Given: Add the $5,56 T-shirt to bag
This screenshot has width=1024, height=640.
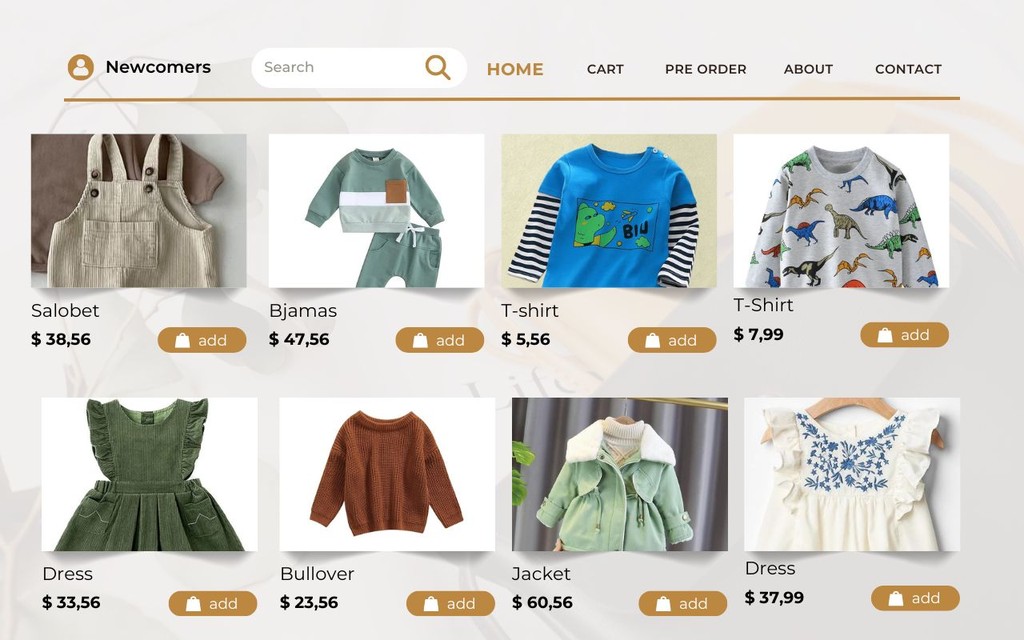Looking at the screenshot, I should 672,340.
